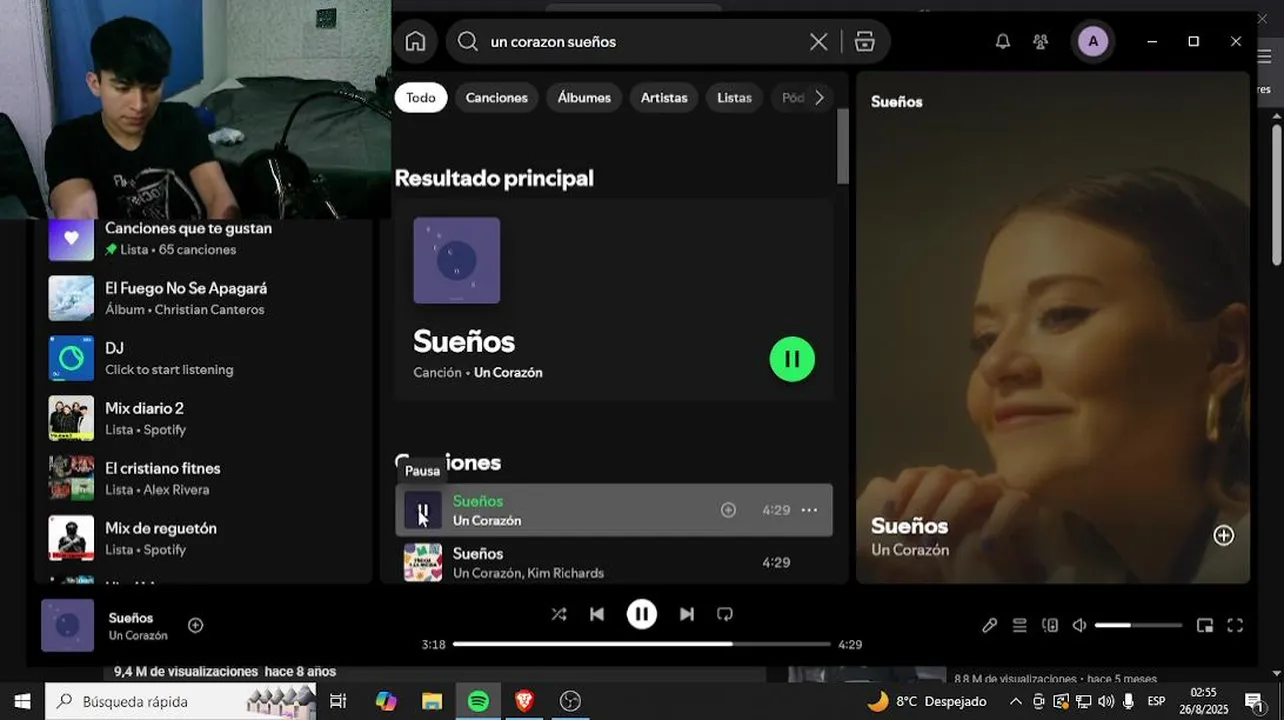Open the Sueños top result album art
This screenshot has height=720, width=1284.
pyautogui.click(x=457, y=260)
